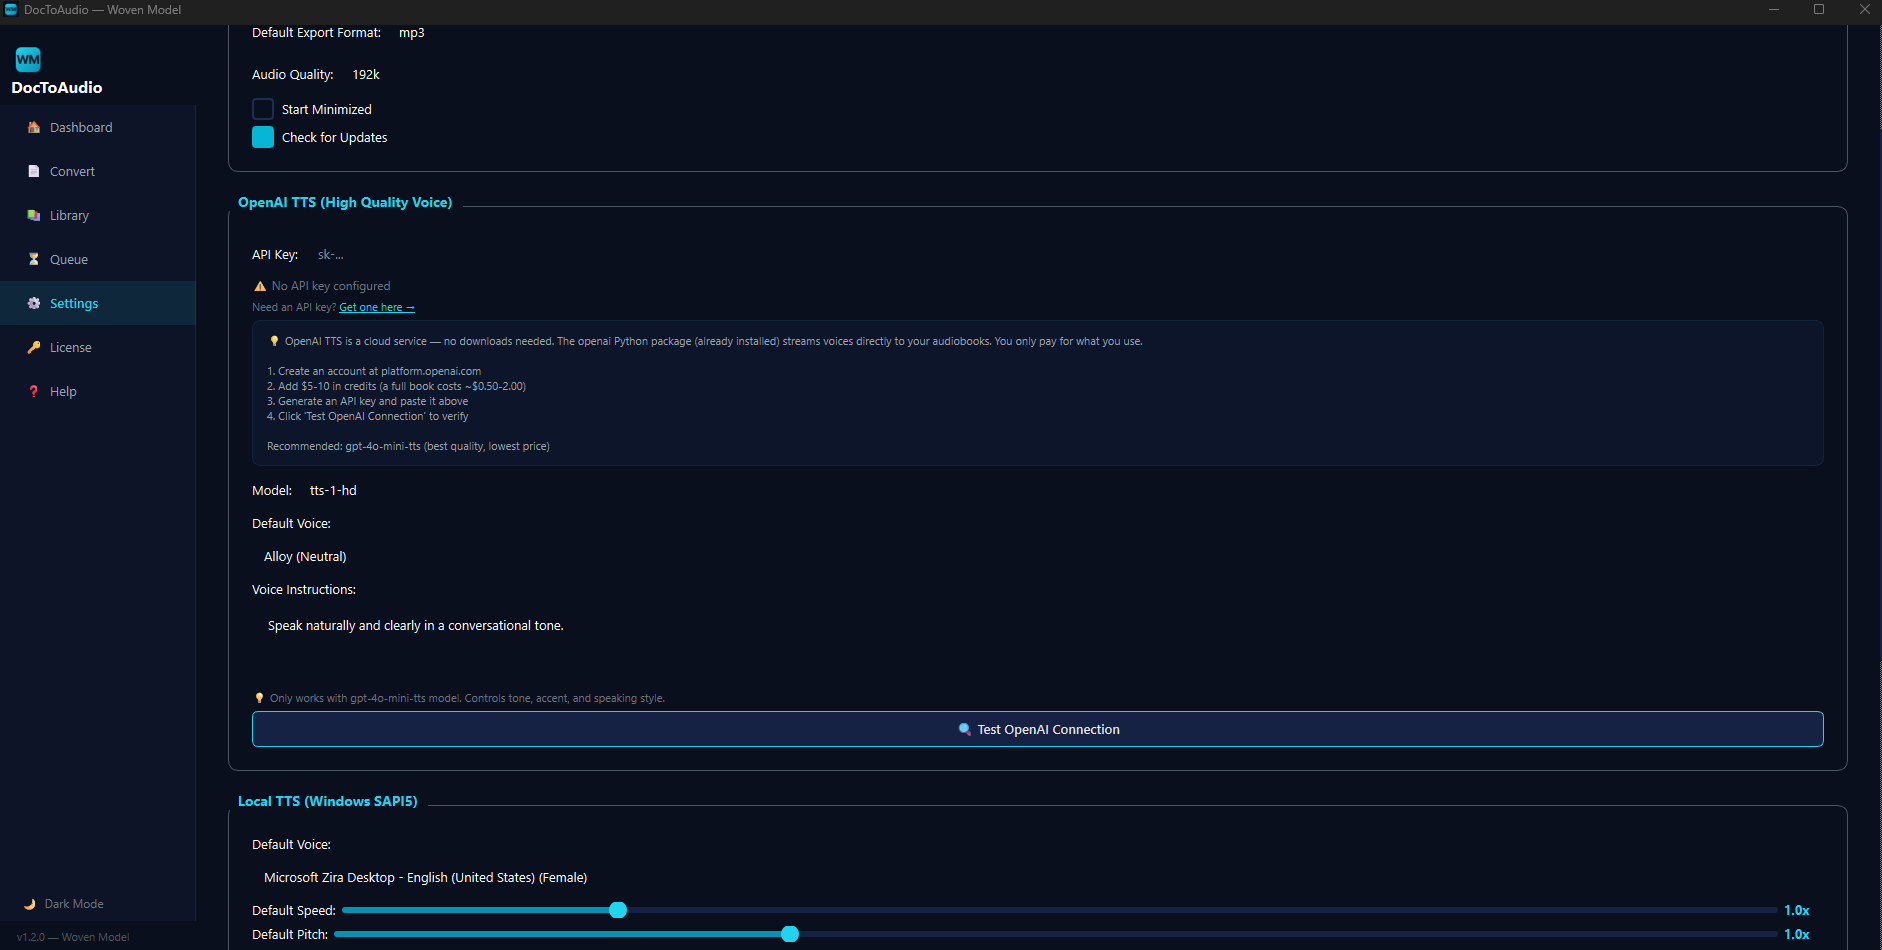Click the 'OpenAI TTS is a cloud service' info line
Screen dimensions: 1882x950
click(x=713, y=341)
